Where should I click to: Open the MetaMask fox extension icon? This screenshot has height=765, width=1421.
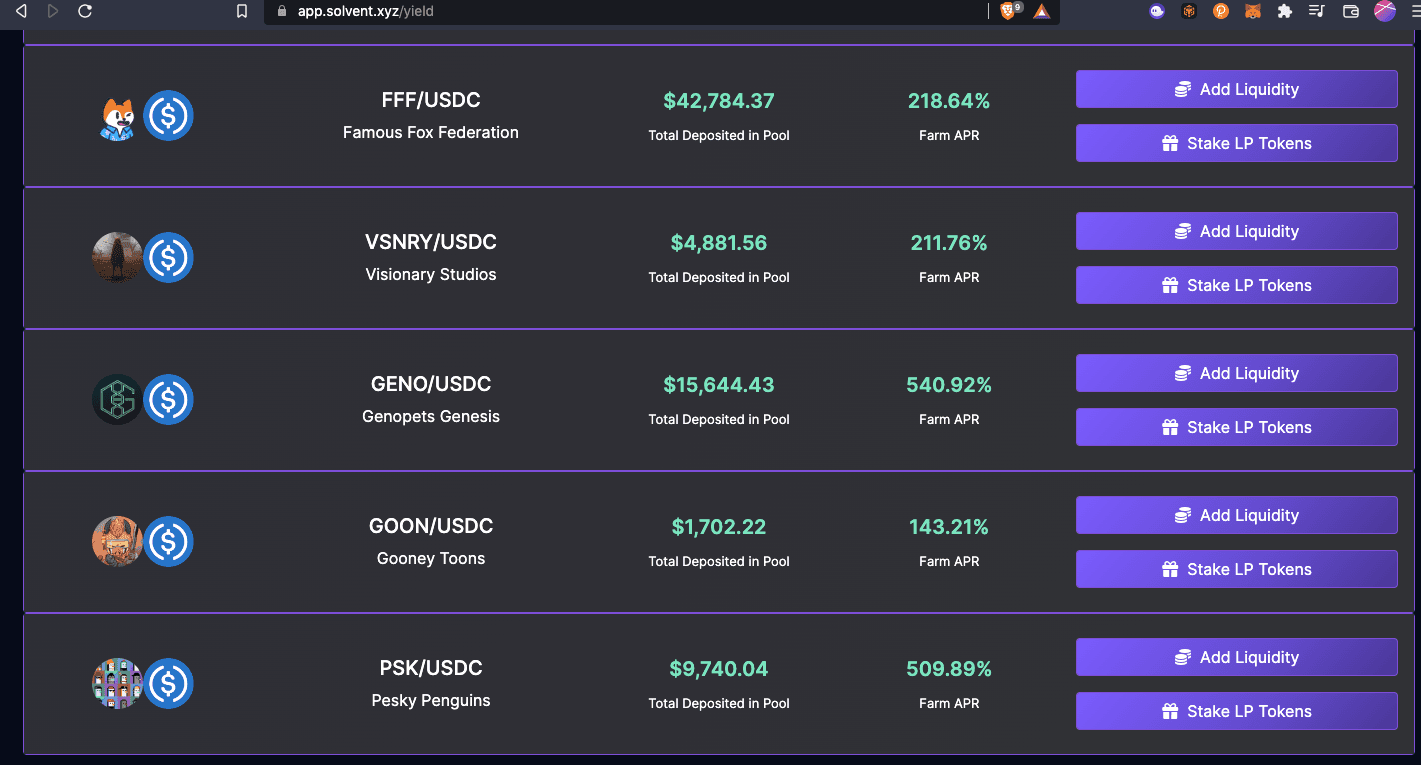pyautogui.click(x=1253, y=11)
